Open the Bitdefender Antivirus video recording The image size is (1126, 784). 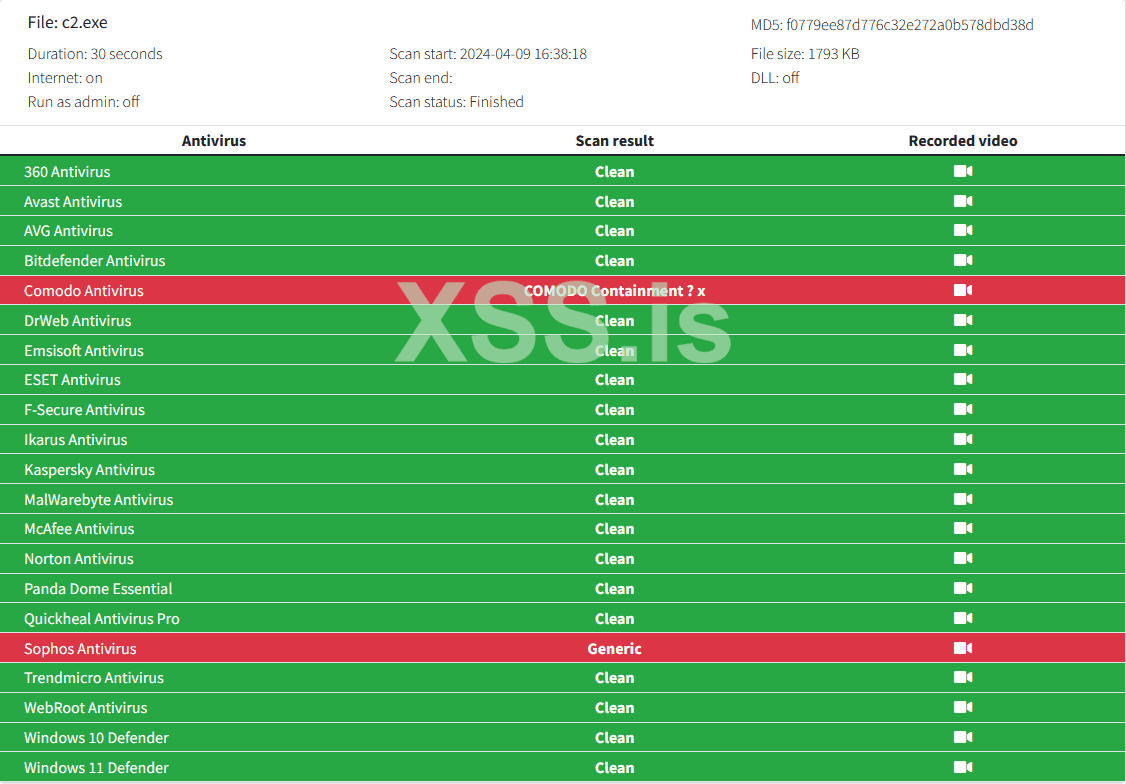(962, 260)
